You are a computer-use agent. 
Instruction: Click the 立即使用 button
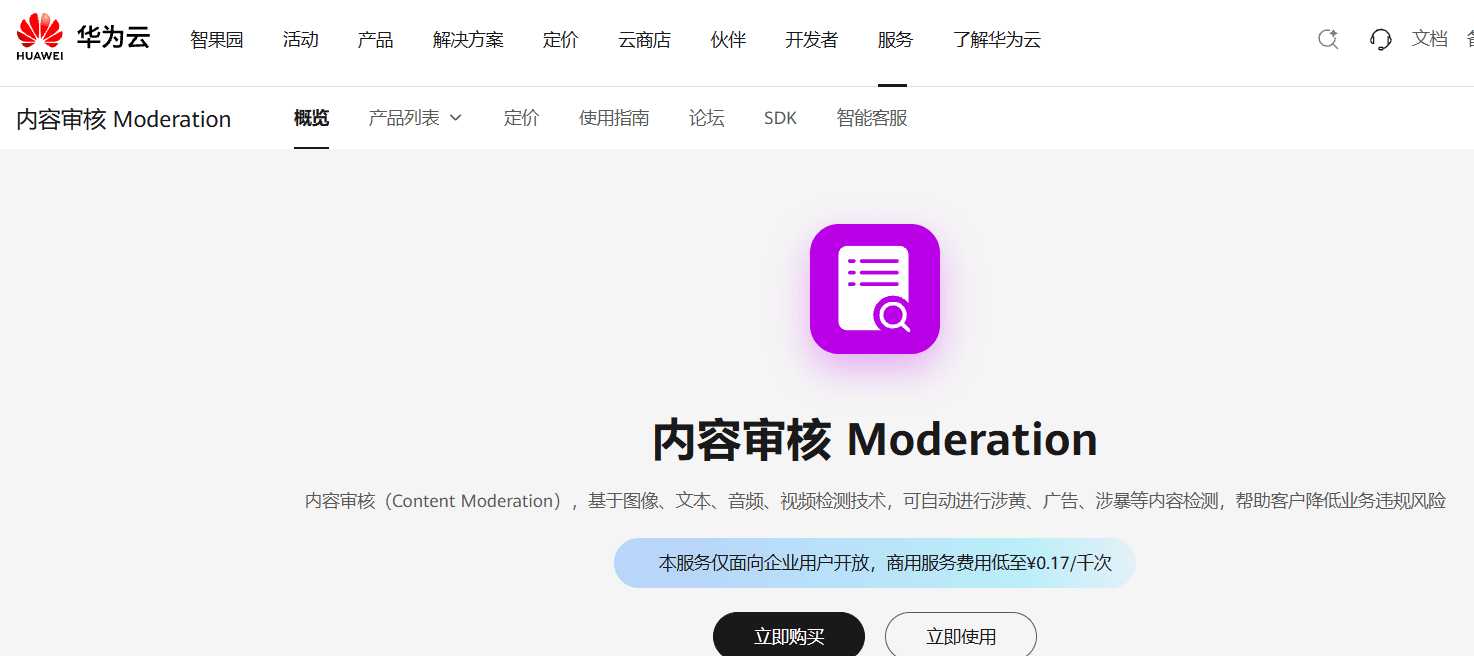tap(961, 636)
